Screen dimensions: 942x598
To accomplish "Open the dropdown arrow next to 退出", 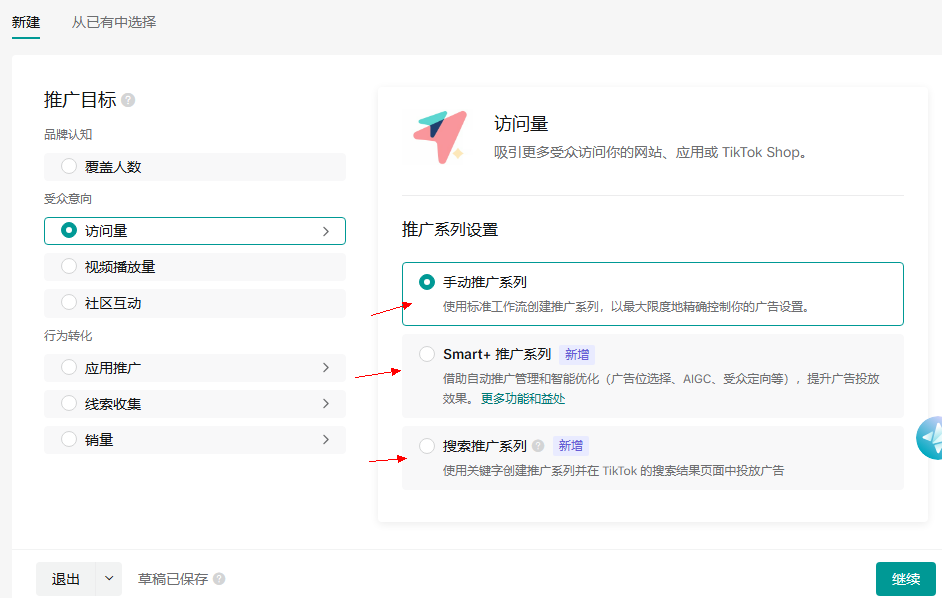I will click(109, 579).
